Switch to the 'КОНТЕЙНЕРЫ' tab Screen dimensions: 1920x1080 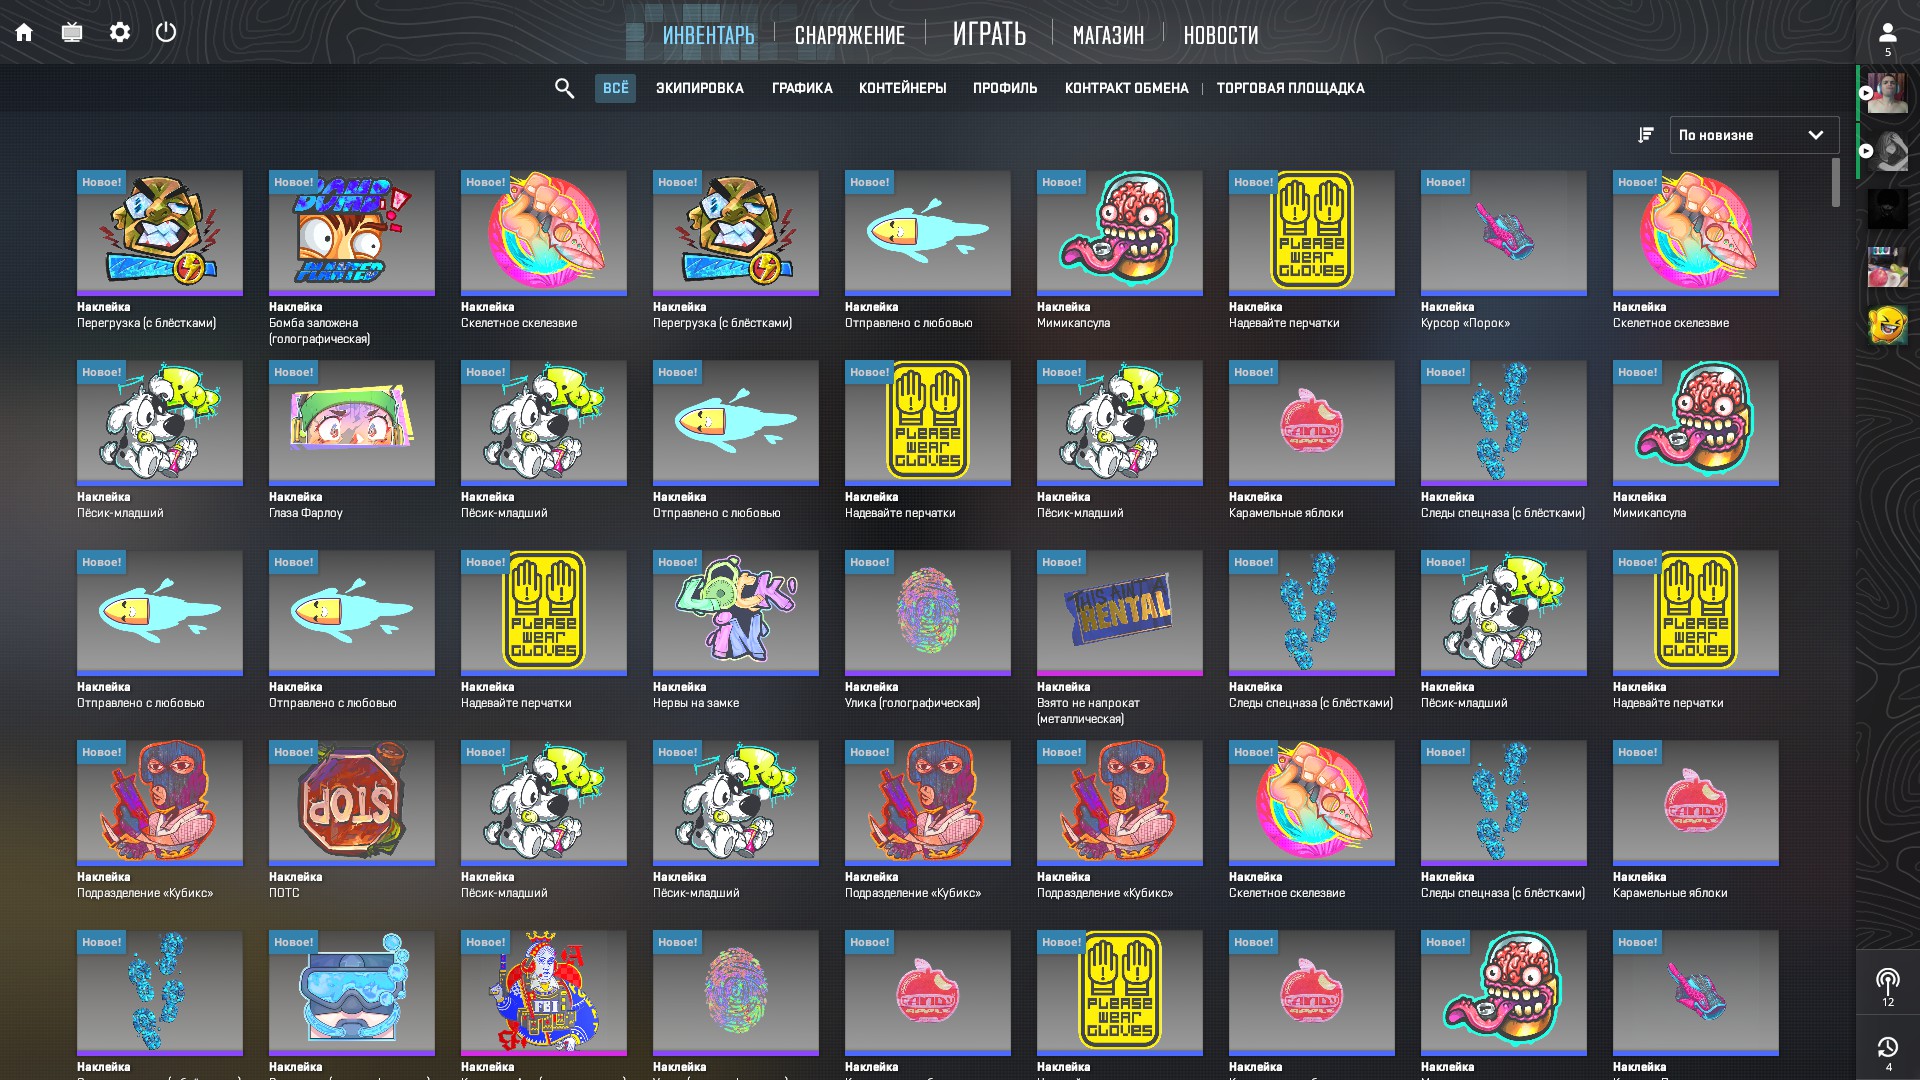coord(902,88)
